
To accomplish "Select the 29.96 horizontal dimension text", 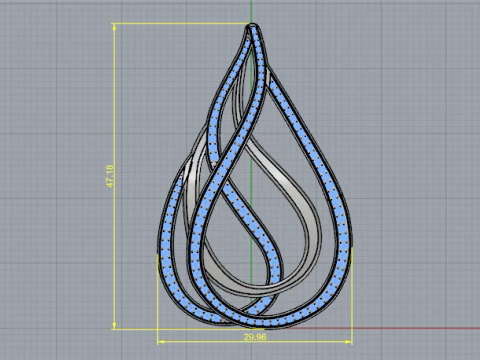I will point(255,337).
